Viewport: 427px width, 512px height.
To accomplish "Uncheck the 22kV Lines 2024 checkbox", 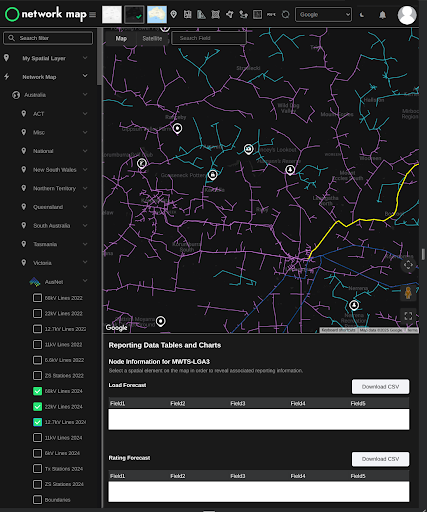I will coord(37,407).
